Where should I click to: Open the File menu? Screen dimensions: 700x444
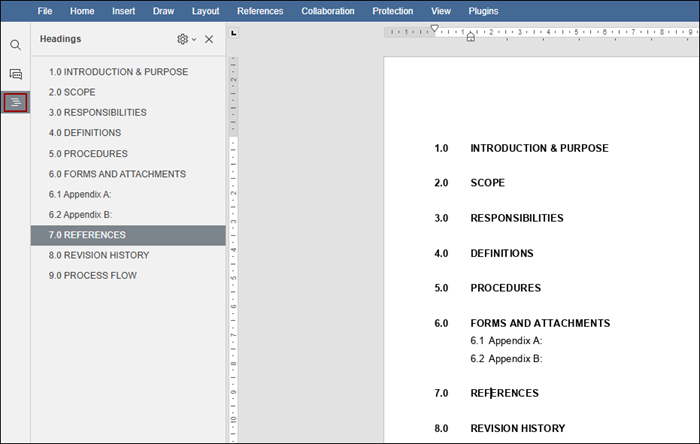tap(45, 11)
